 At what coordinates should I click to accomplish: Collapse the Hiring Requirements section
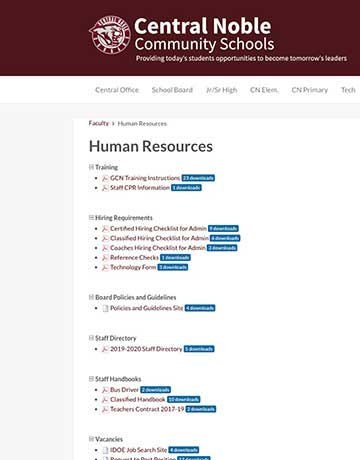pos(91,217)
